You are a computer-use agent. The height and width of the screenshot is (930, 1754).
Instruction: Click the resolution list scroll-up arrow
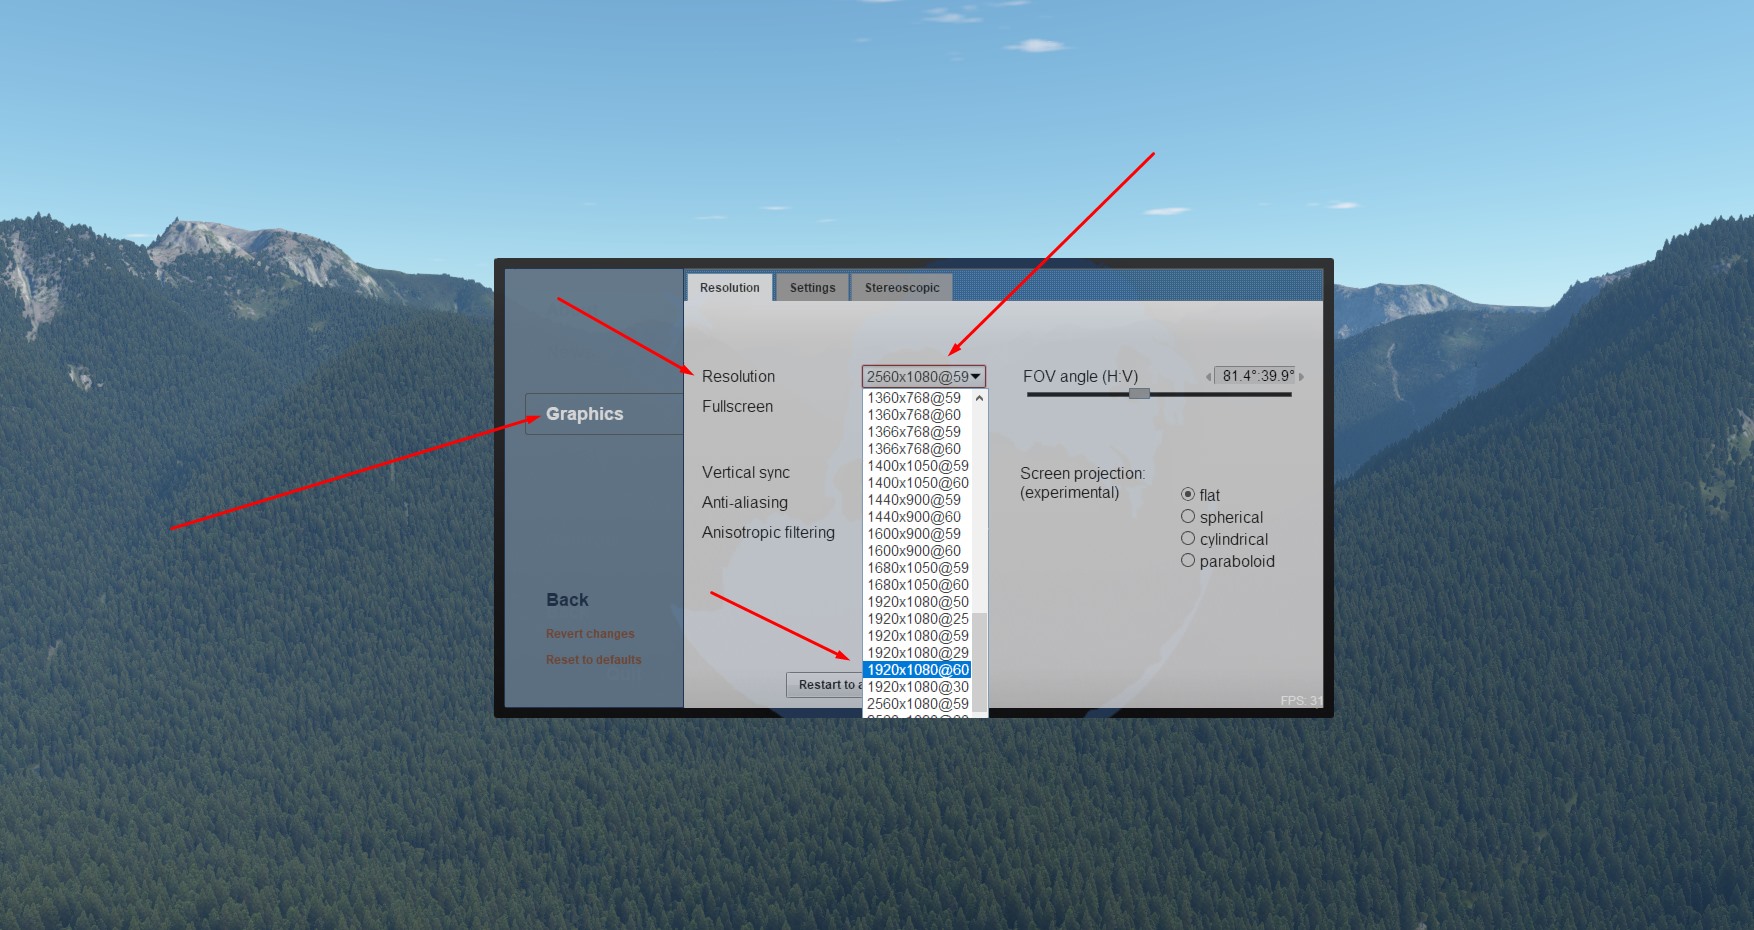[x=980, y=398]
